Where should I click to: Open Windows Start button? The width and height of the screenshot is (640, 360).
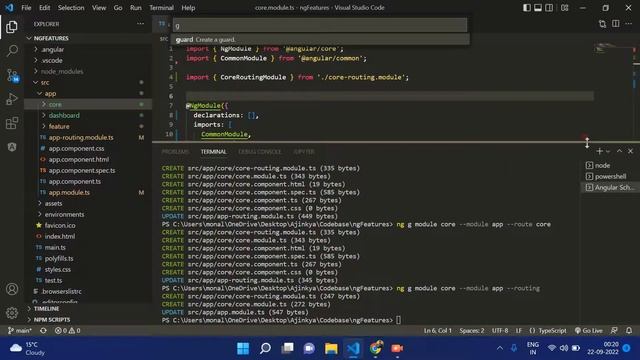[243, 348]
